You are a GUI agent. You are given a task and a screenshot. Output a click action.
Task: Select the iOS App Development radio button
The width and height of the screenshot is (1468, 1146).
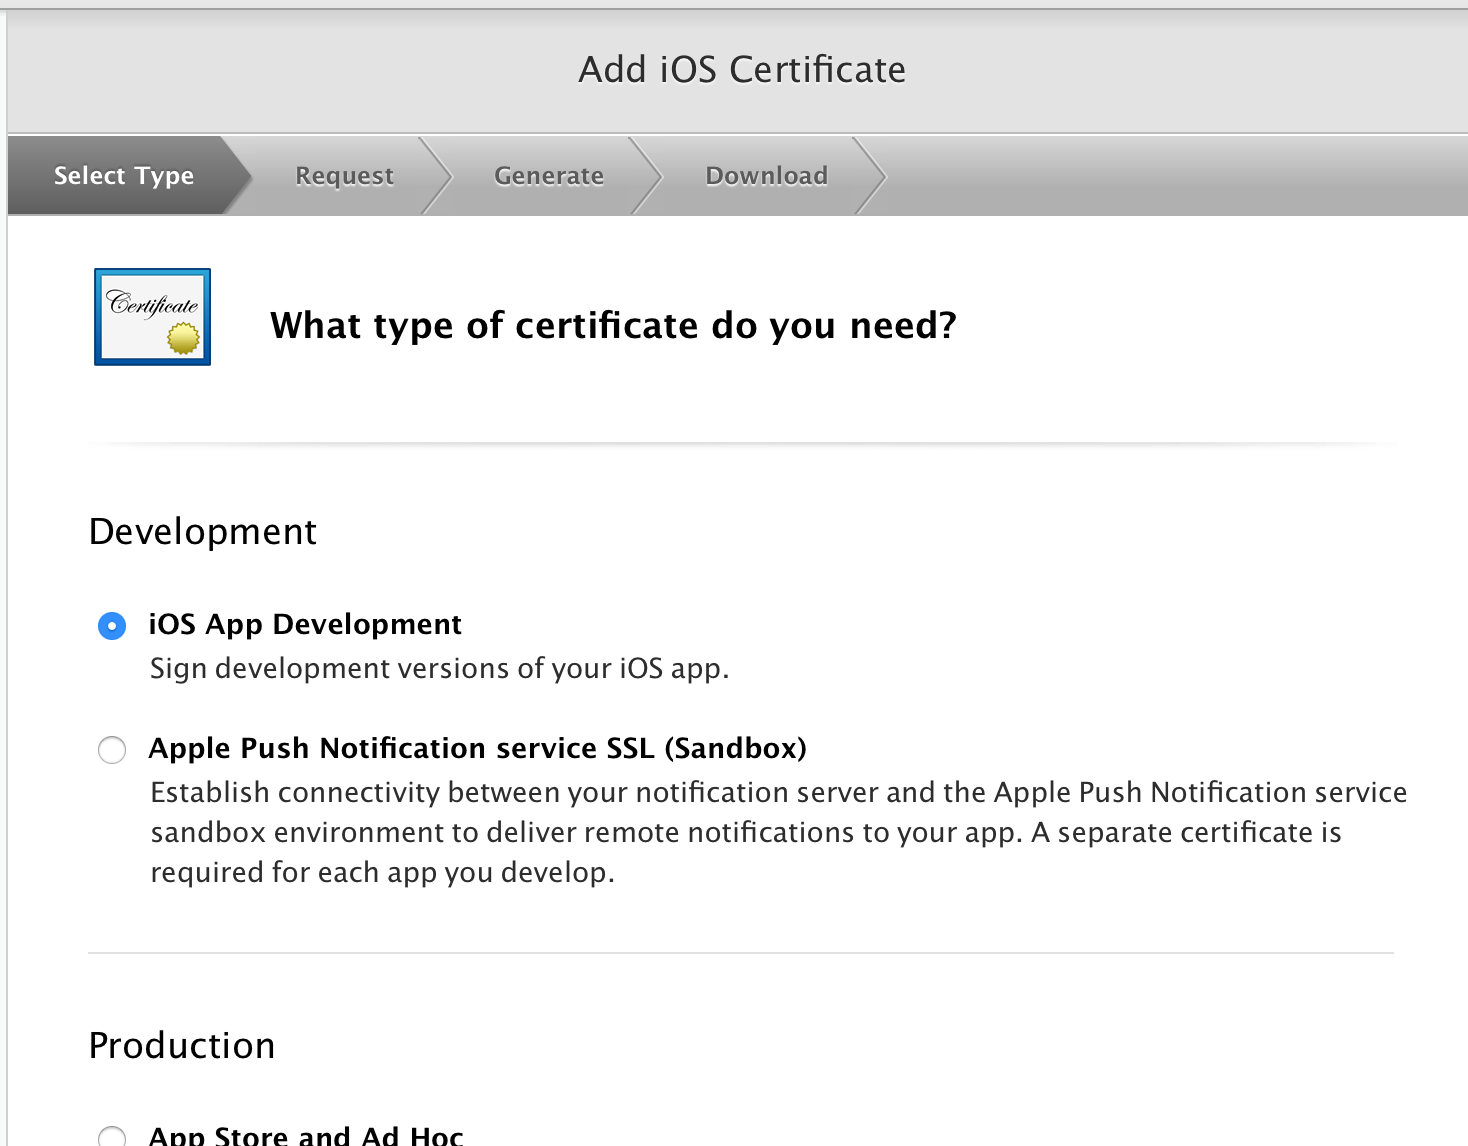(x=112, y=626)
